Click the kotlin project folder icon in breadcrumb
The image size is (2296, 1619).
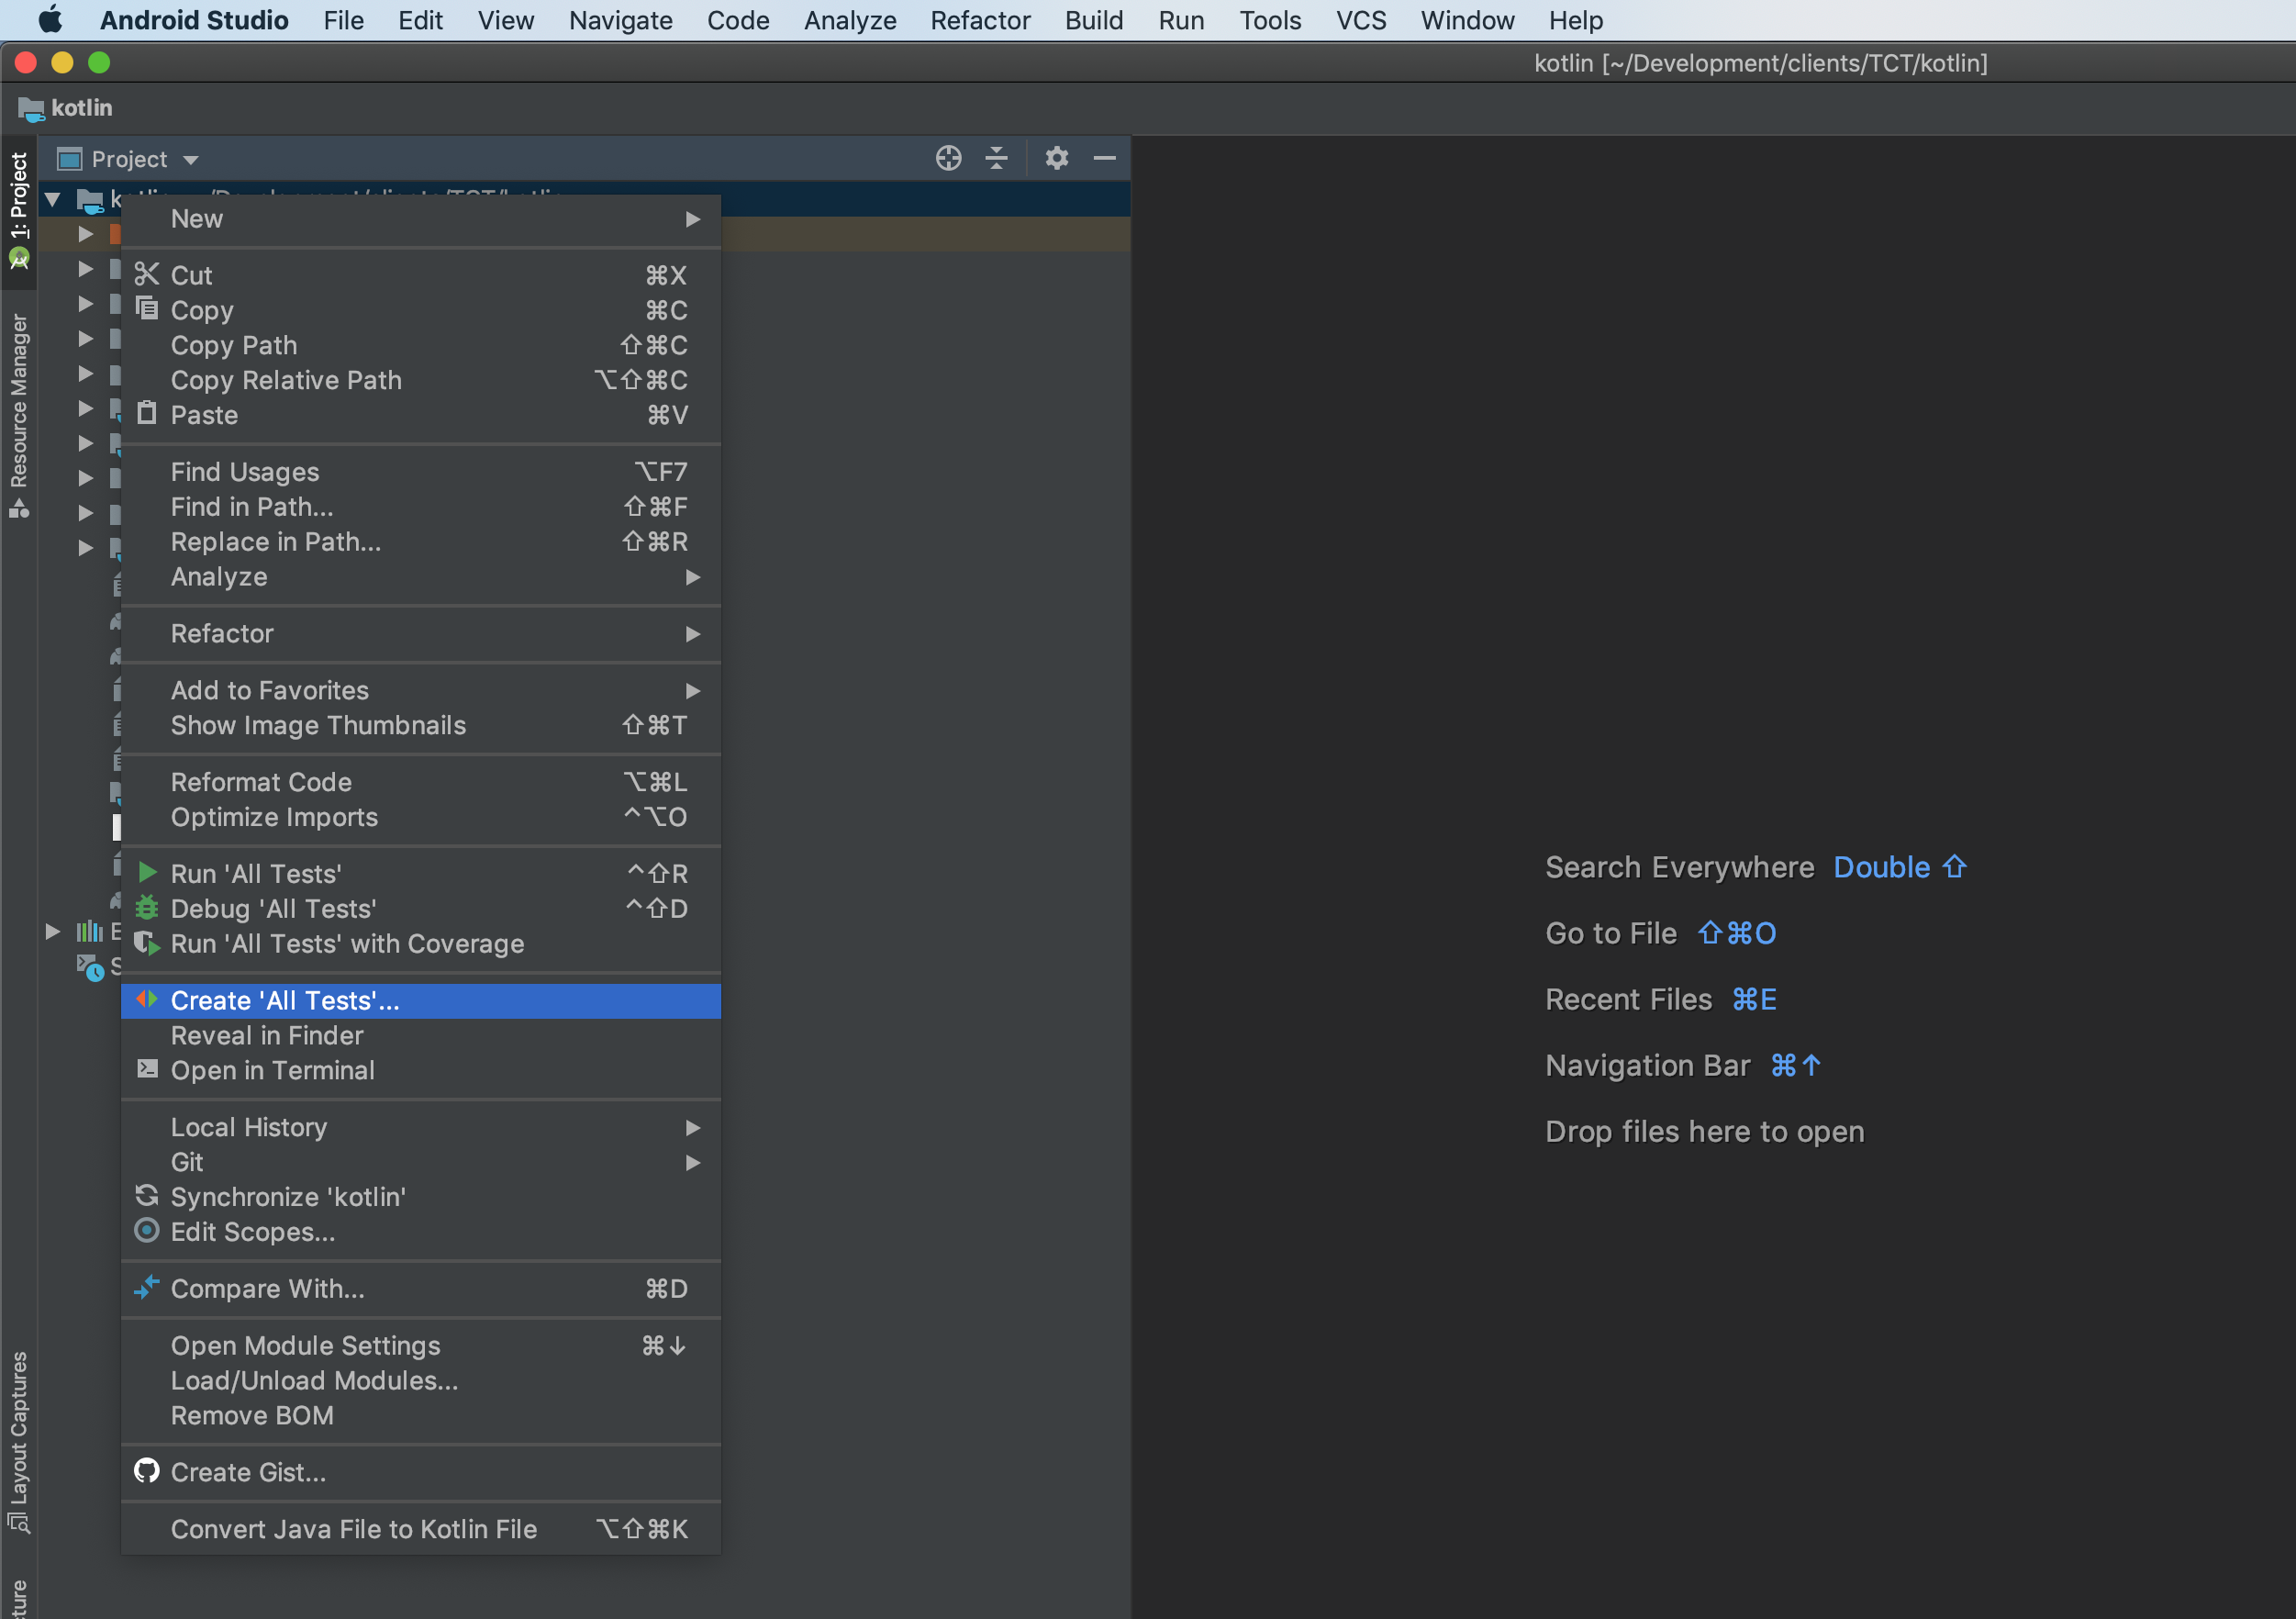[31, 109]
